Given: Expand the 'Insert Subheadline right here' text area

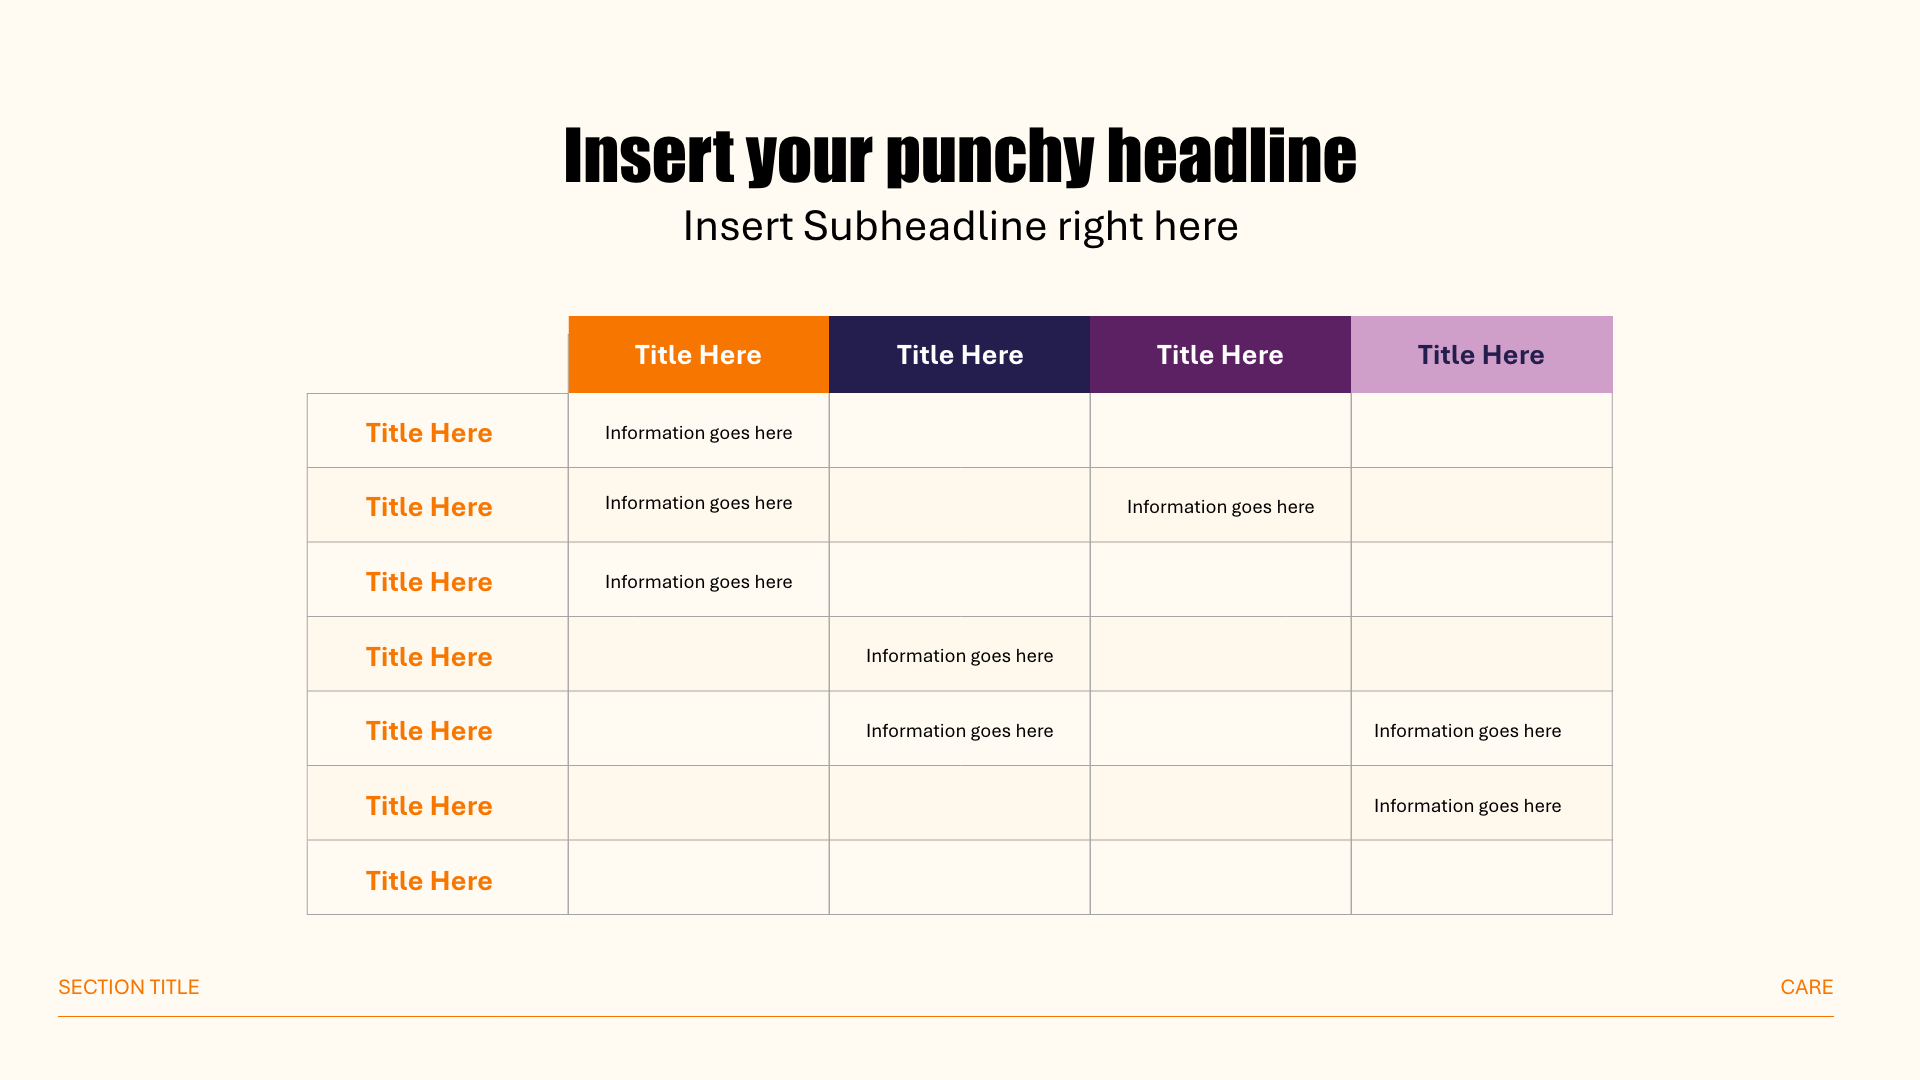Looking at the screenshot, I should [x=959, y=227].
